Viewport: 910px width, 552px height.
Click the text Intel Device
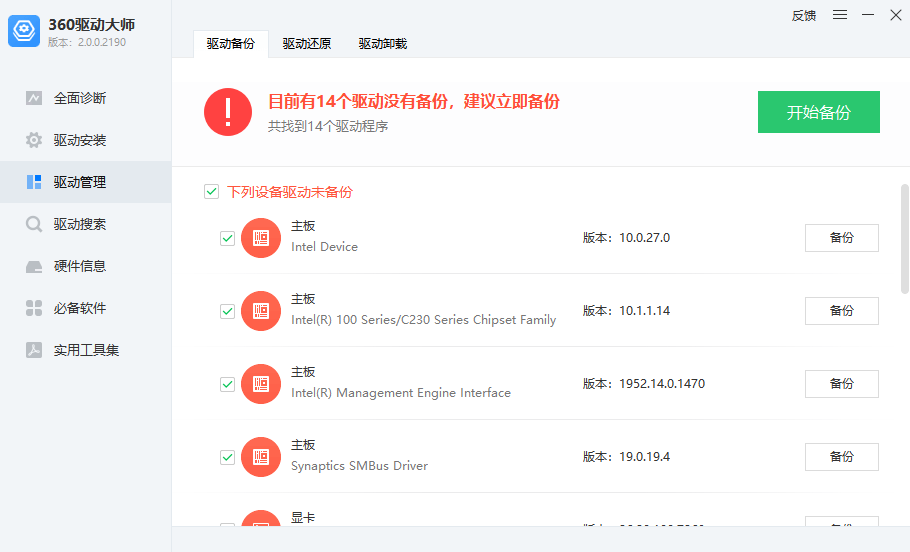pyautogui.click(x=324, y=247)
